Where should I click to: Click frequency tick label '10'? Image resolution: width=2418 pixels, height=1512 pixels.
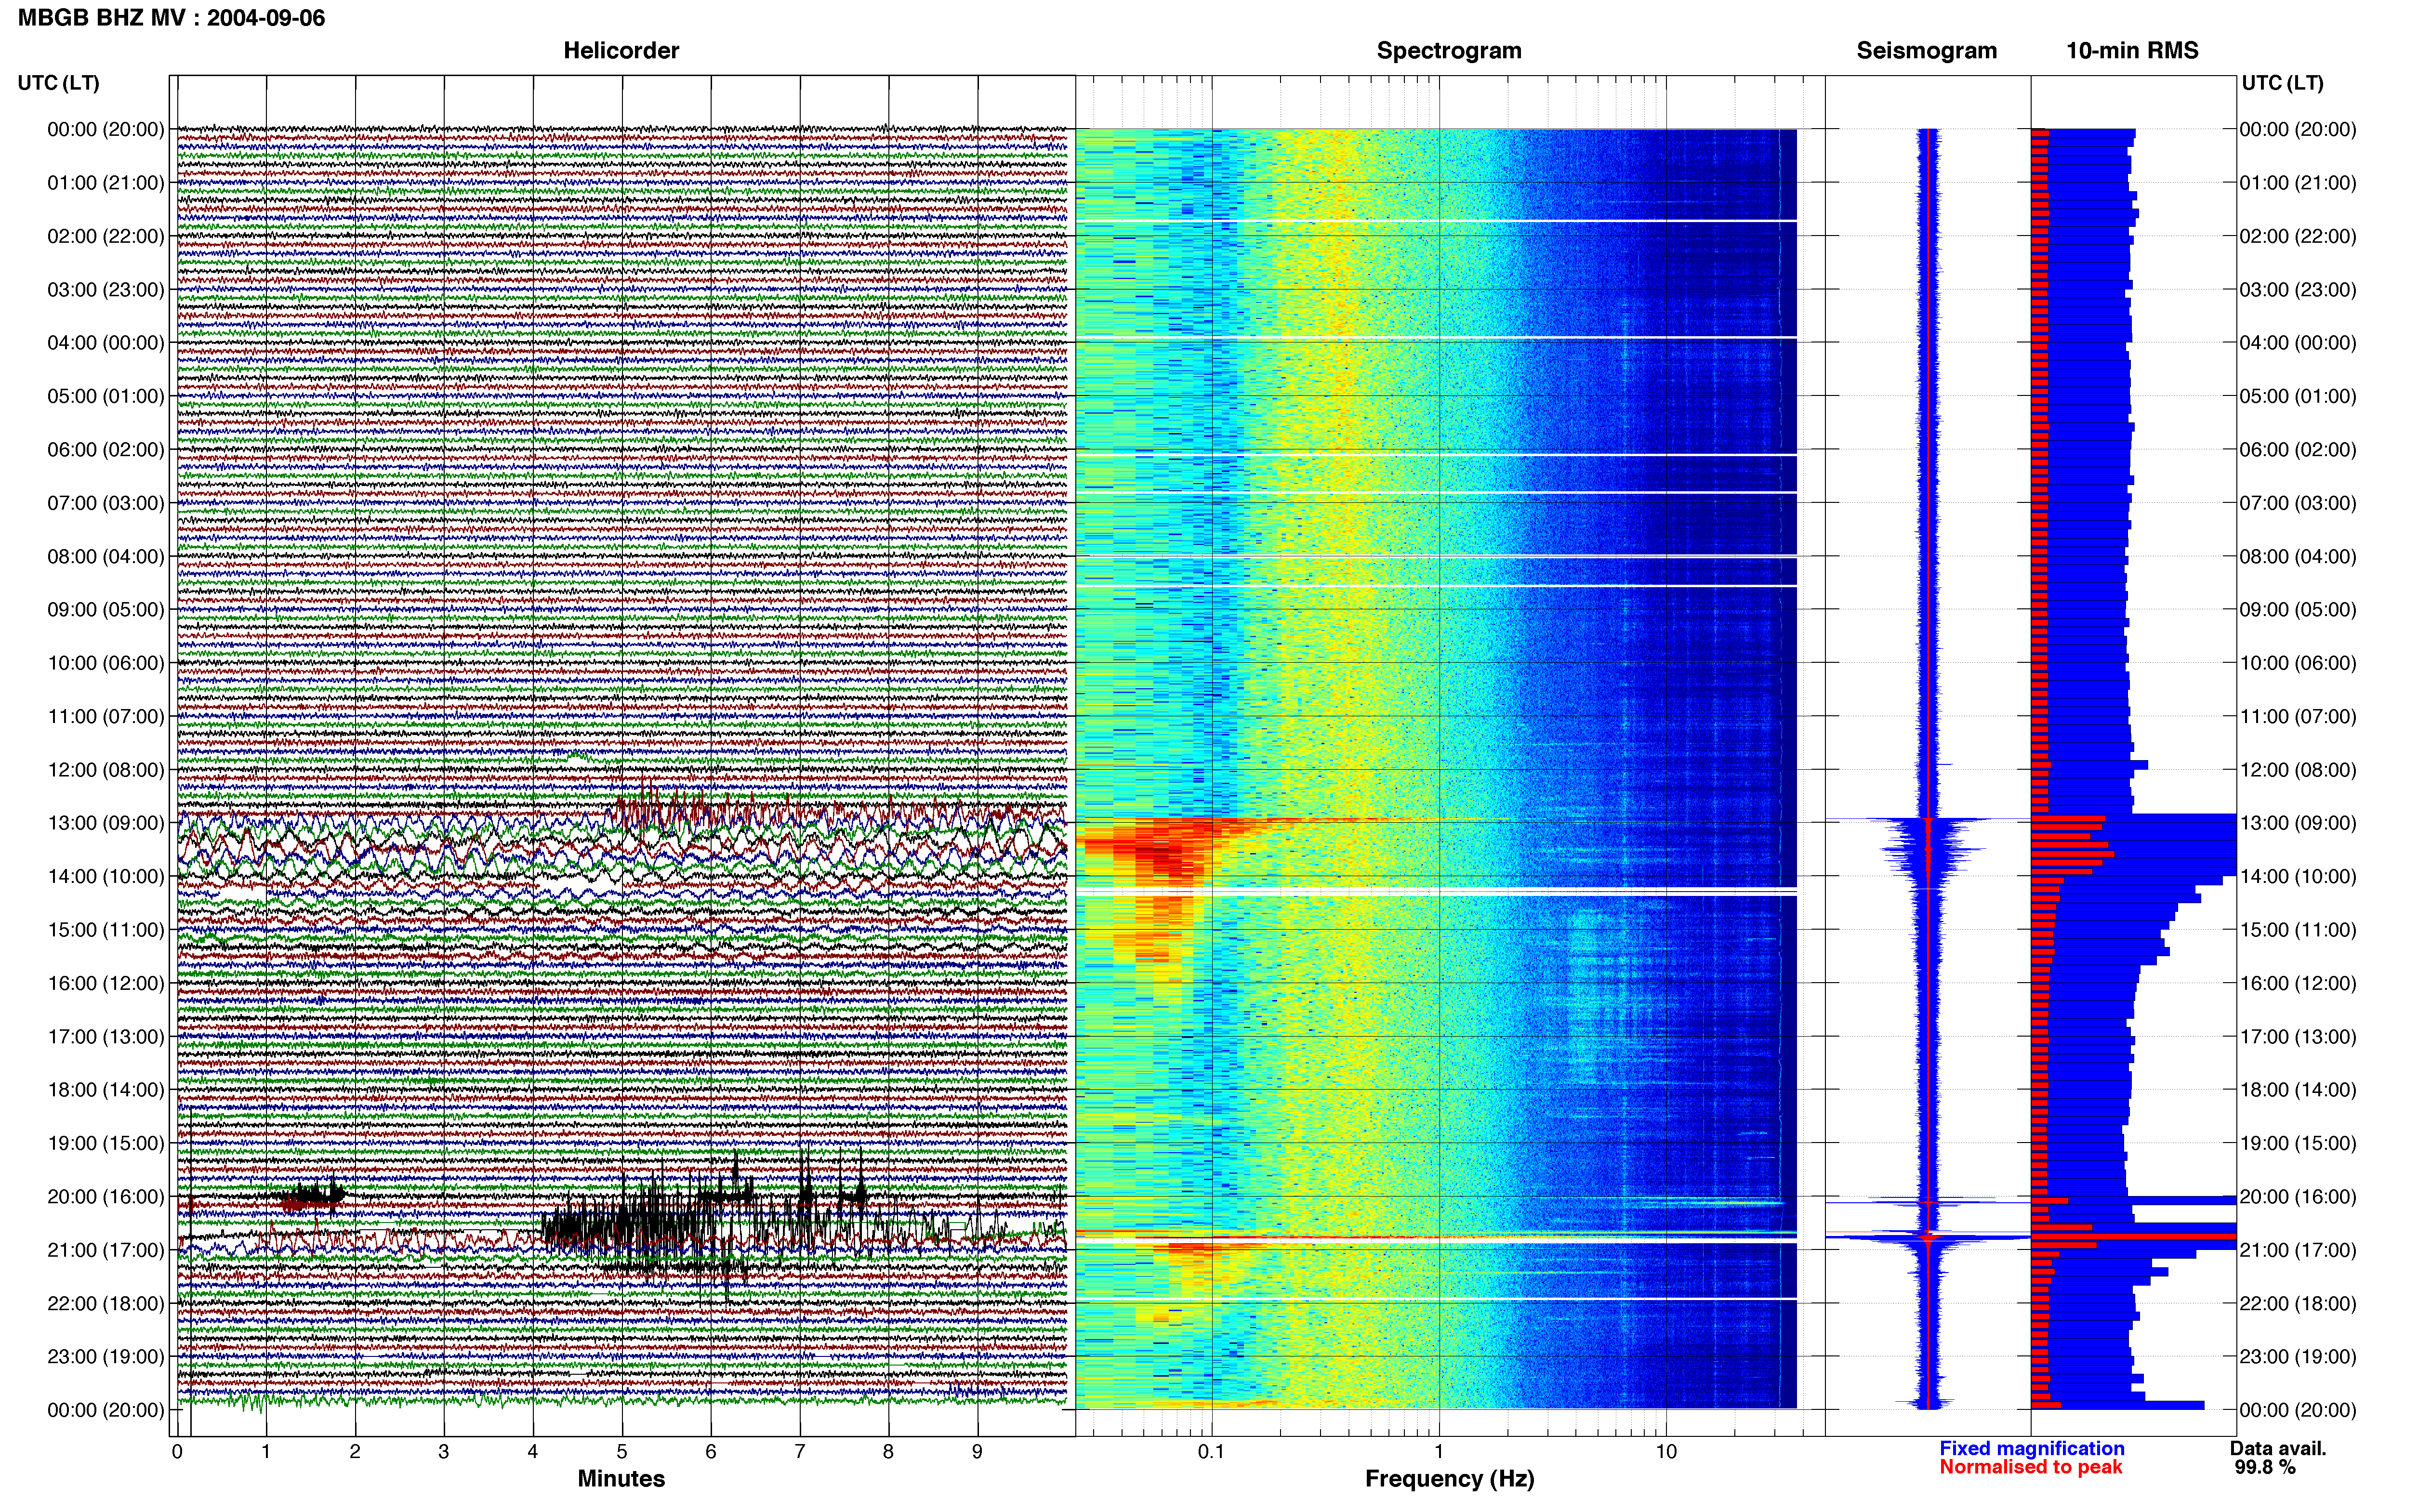[1665, 1452]
